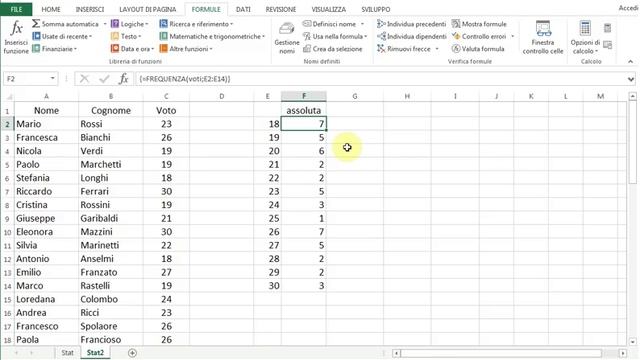Switch to the INSERISCI tab
The image size is (640, 360).
tap(90, 9)
